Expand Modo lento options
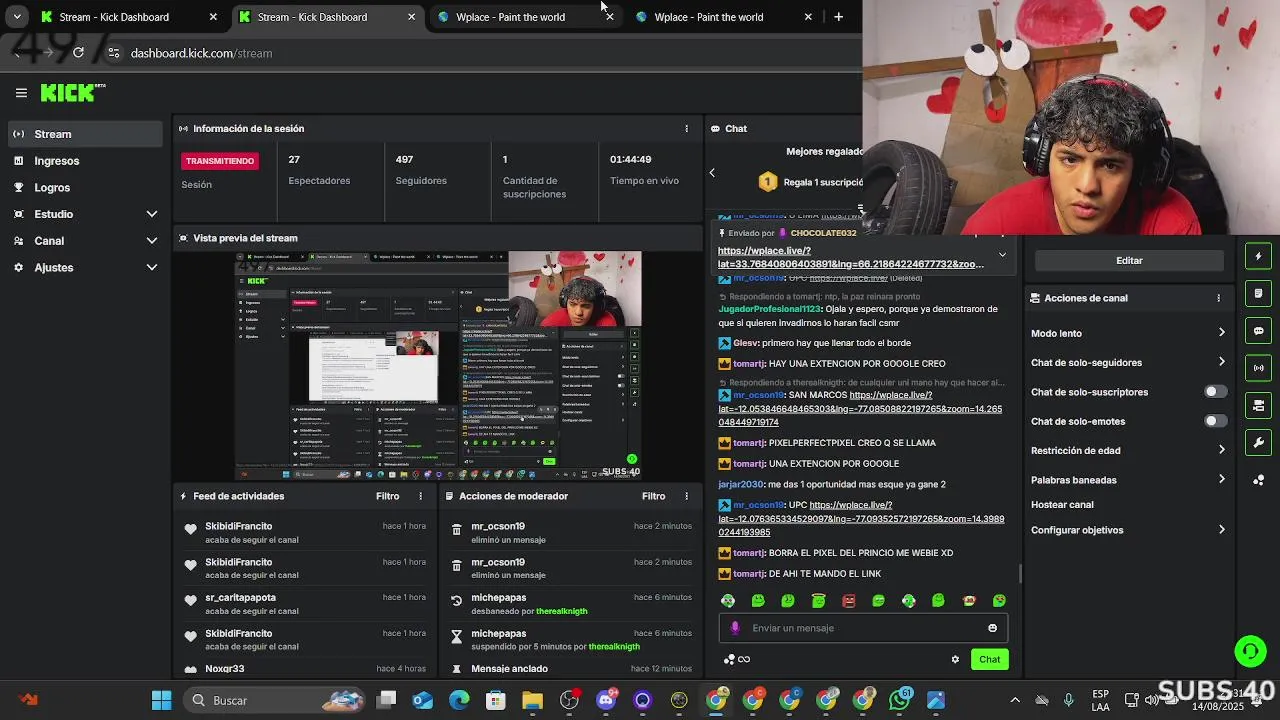Viewport: 1280px width, 720px height. (x=1222, y=333)
